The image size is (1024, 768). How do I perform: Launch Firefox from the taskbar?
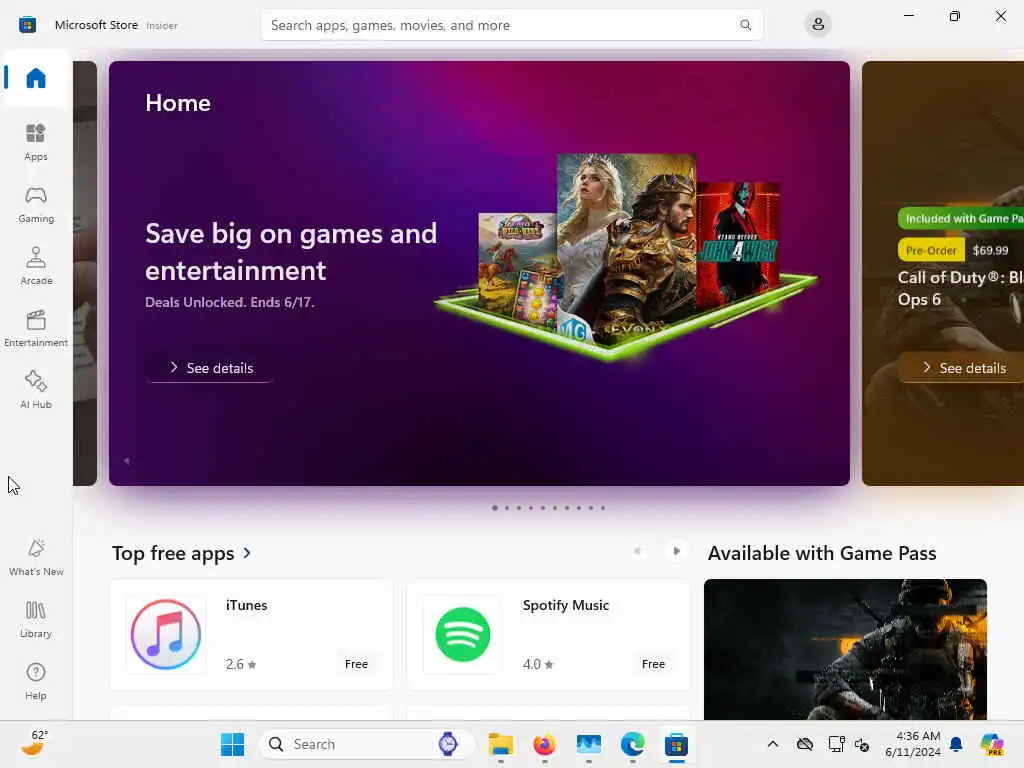coord(545,744)
